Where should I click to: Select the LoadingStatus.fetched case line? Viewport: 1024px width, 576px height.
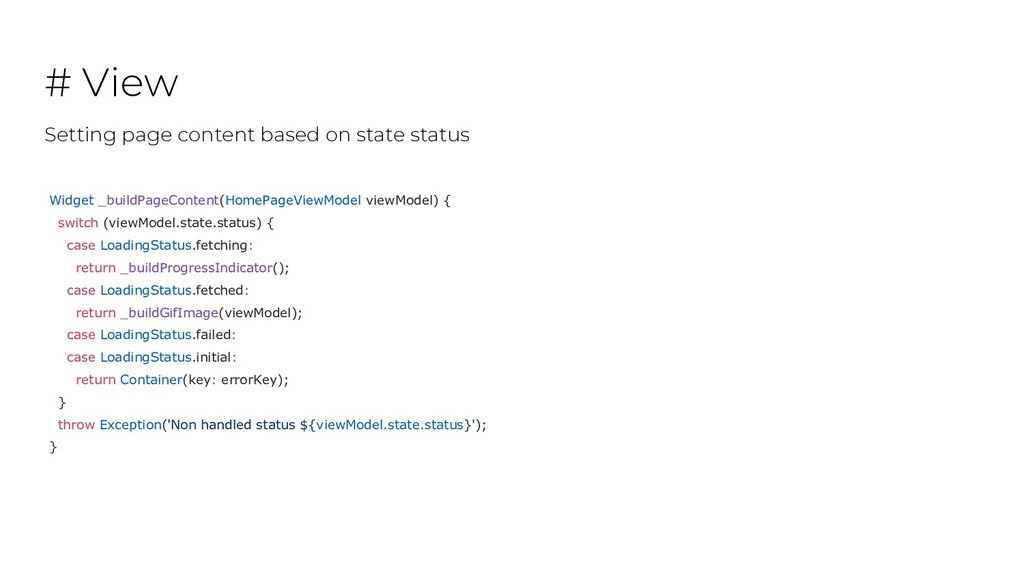point(157,290)
